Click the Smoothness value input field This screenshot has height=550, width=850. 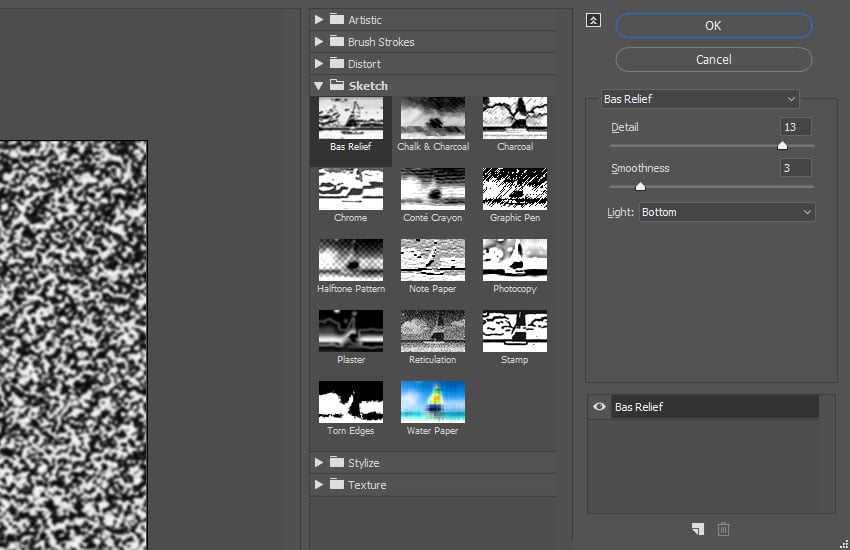(795, 168)
